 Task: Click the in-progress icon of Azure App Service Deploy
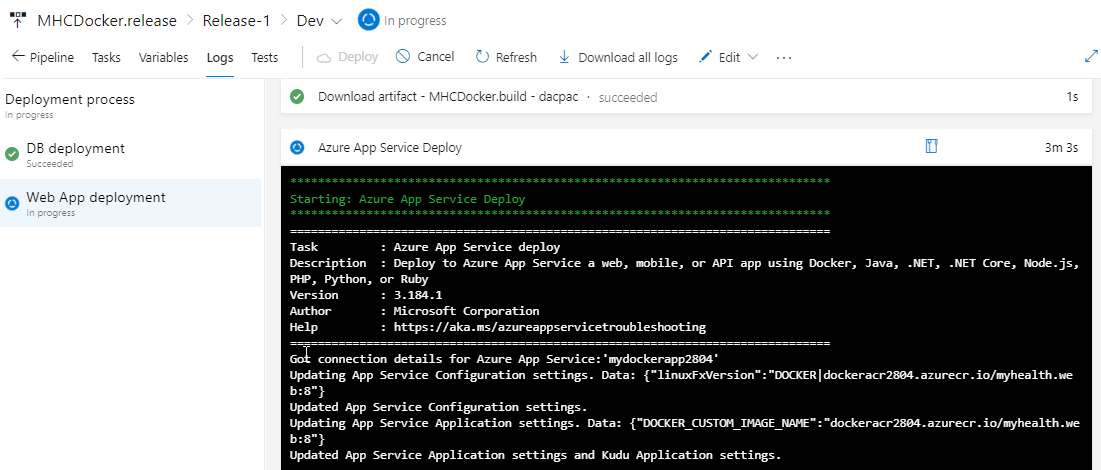pos(297,148)
